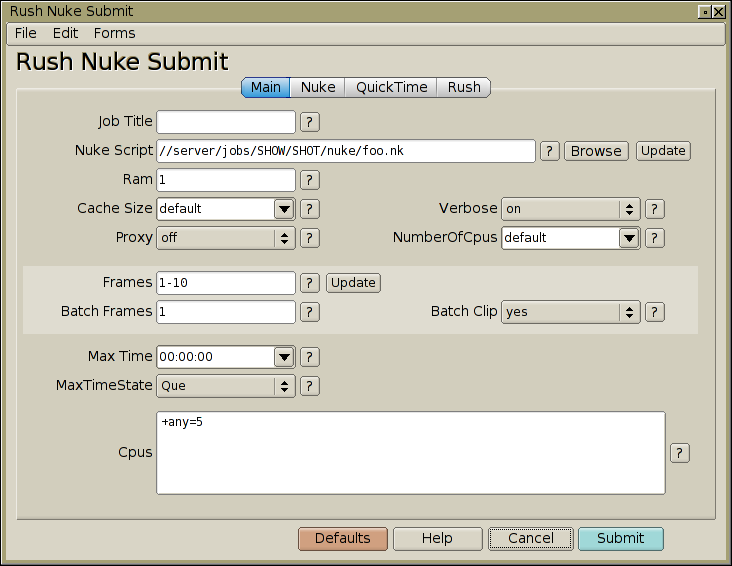Open the Forms menu
The width and height of the screenshot is (732, 566).
pos(114,34)
